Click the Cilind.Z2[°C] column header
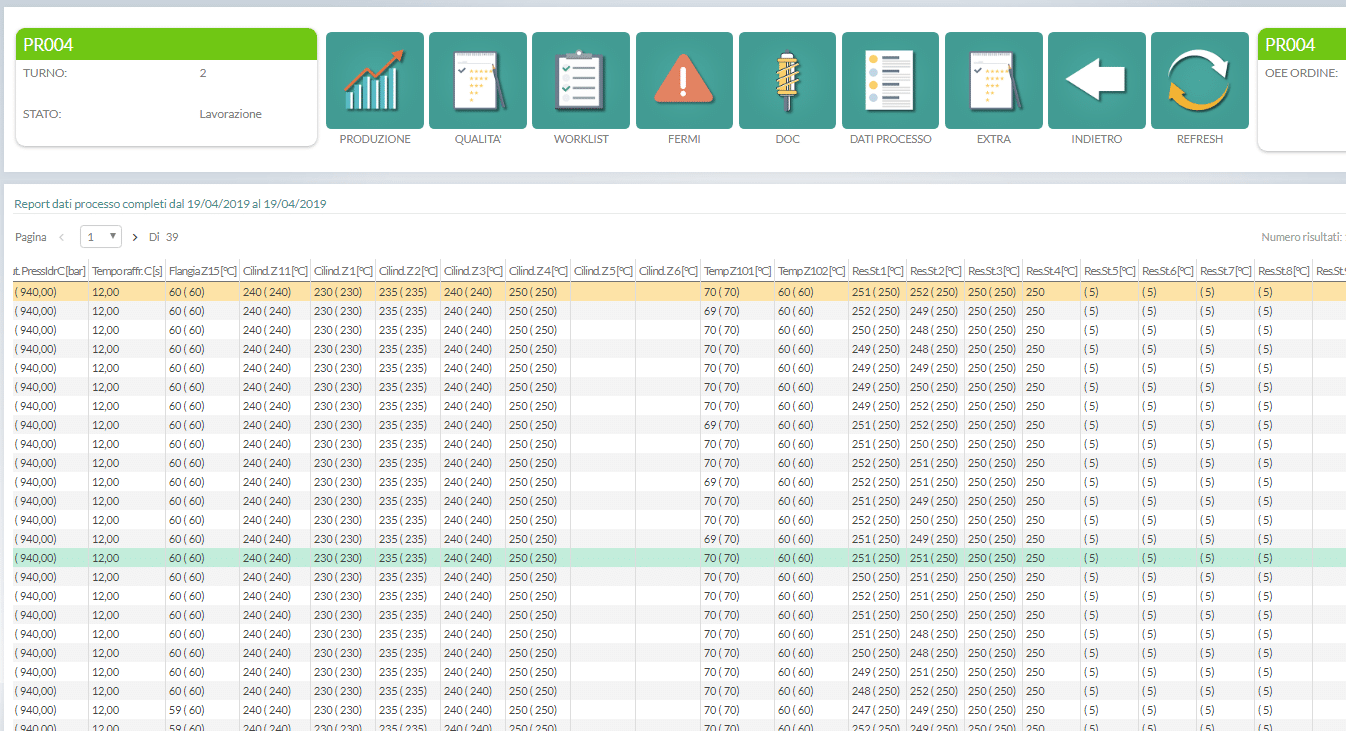 point(408,271)
